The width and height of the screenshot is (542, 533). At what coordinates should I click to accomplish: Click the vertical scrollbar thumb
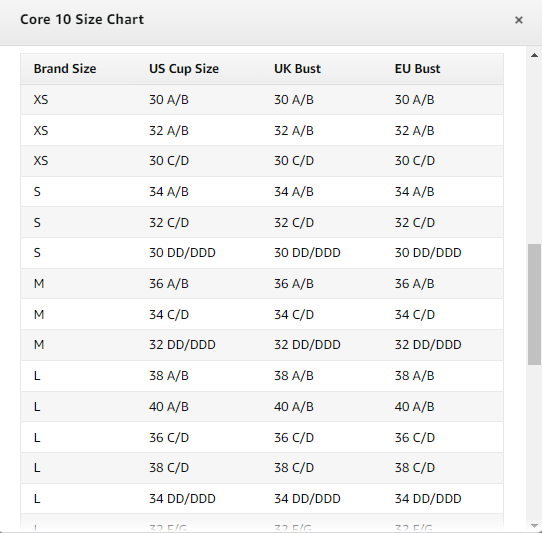coord(534,304)
